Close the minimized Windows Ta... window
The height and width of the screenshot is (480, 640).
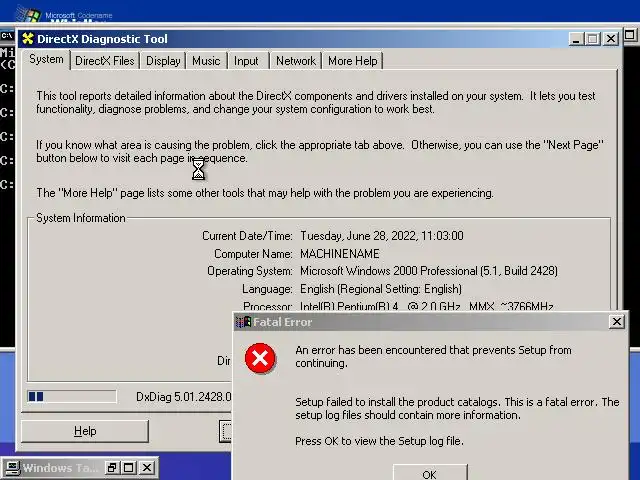[147, 468]
